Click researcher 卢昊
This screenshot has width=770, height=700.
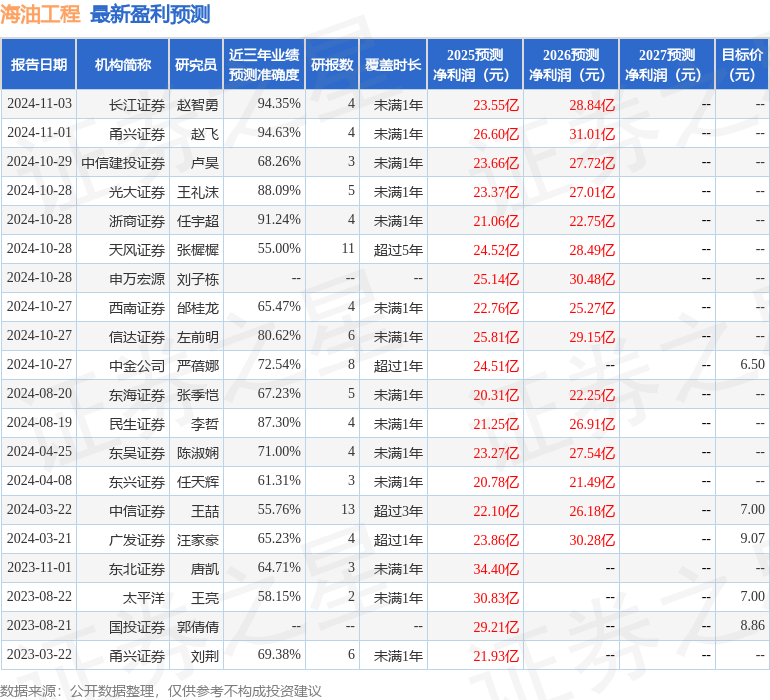tap(205, 163)
